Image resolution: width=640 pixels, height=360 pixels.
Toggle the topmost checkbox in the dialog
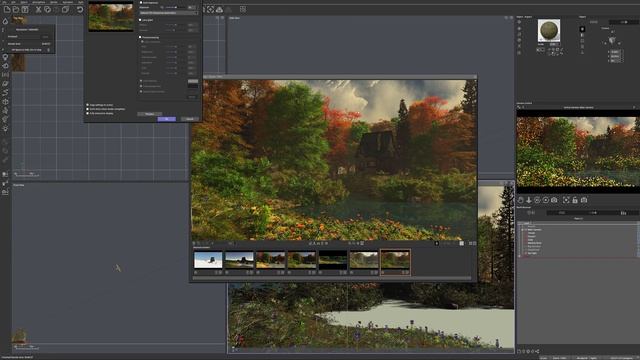tap(140, 2)
